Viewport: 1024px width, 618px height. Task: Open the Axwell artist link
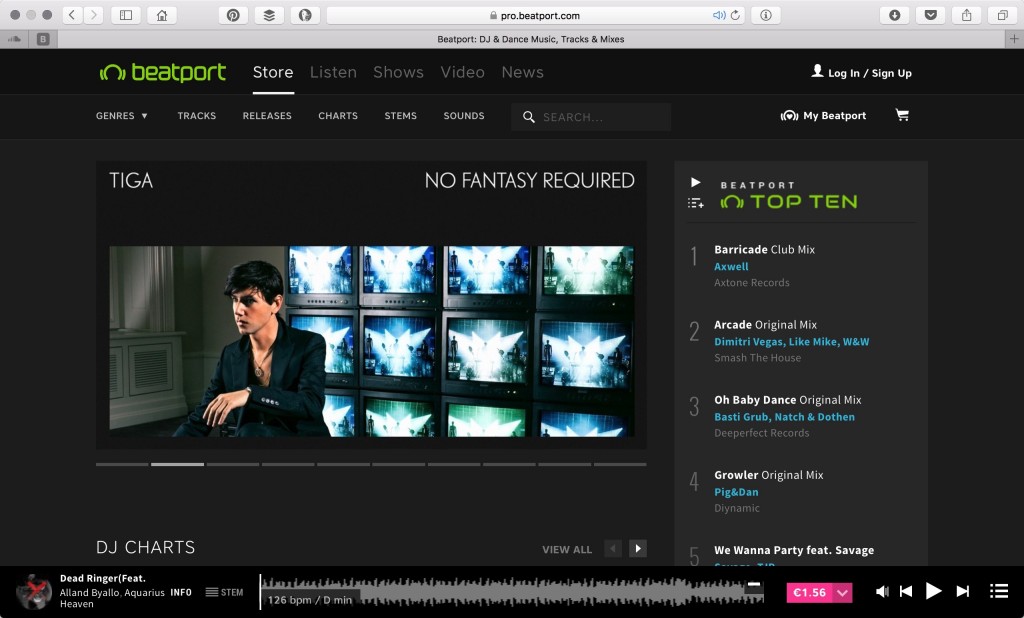731,267
